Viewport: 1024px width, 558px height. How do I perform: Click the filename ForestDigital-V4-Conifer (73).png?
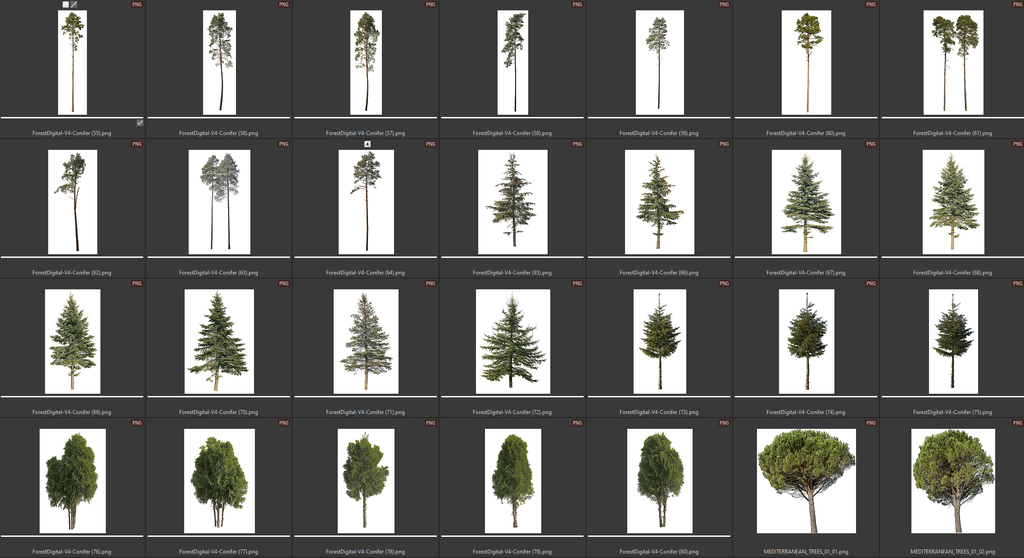[x=659, y=412]
